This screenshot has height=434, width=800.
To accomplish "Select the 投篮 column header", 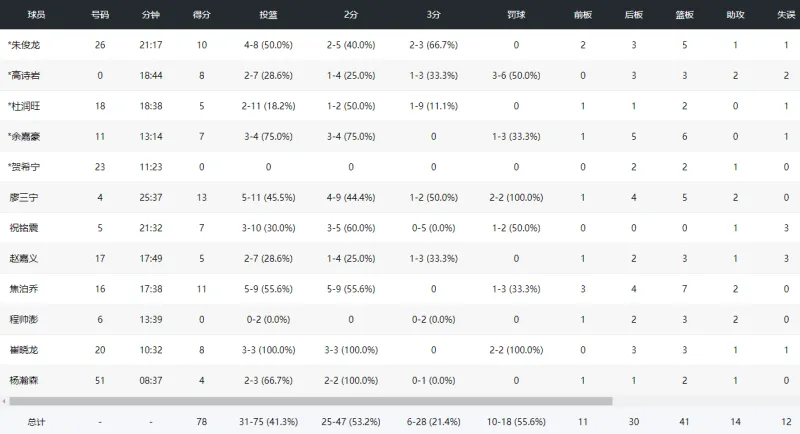I will coord(267,16).
